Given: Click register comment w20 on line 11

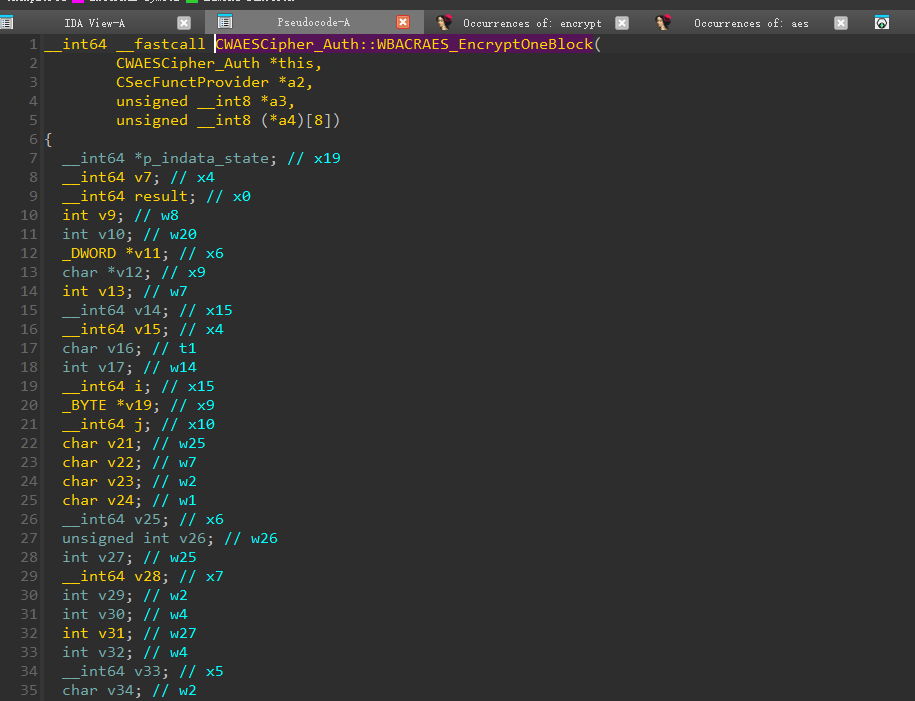Looking at the screenshot, I should (183, 234).
